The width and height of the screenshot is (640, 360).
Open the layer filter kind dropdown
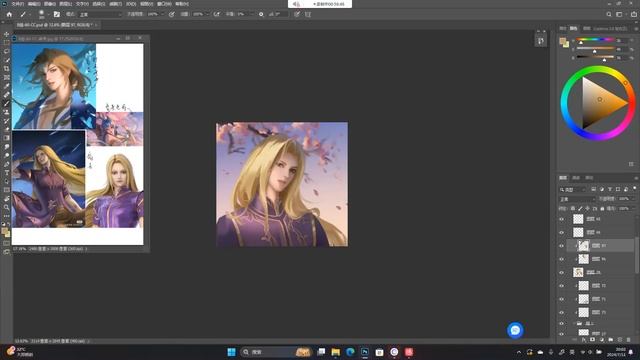pyautogui.click(x=572, y=189)
